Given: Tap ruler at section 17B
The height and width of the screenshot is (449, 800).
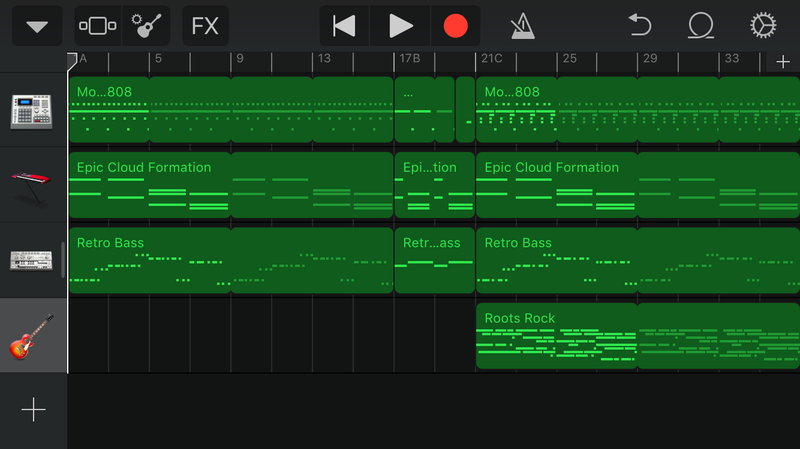Looking at the screenshot, I should [x=410, y=59].
